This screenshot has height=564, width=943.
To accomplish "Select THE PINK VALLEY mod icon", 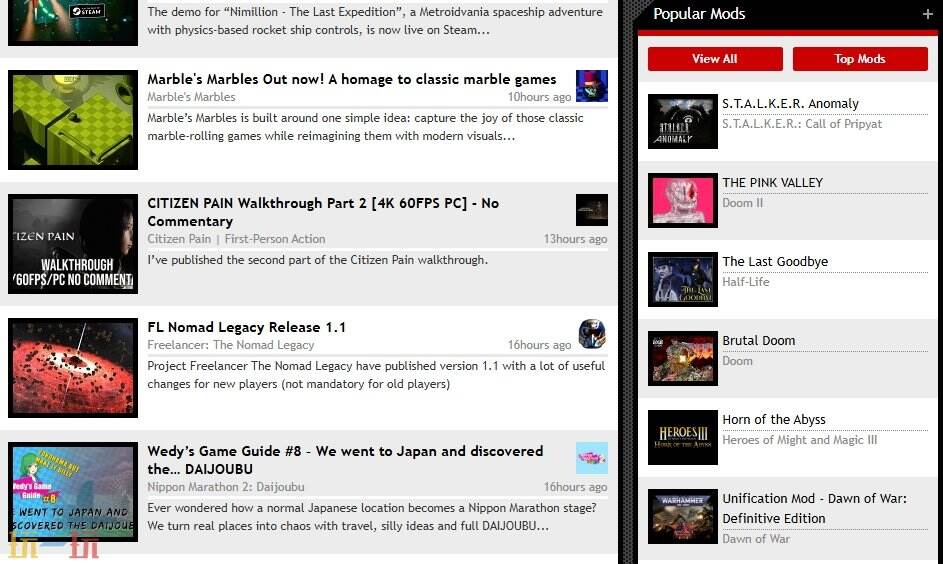I will pos(683,200).
